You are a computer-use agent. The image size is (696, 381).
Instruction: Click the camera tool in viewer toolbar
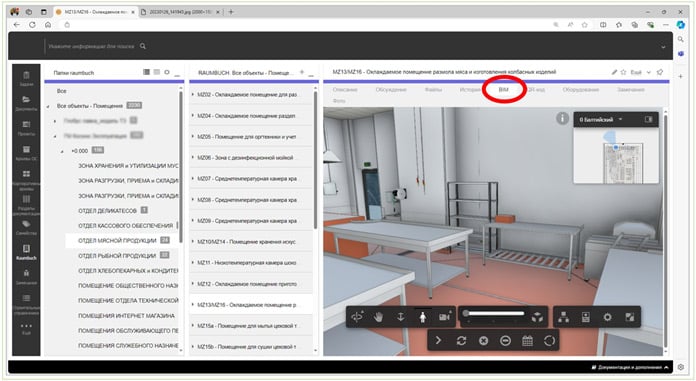coord(444,317)
